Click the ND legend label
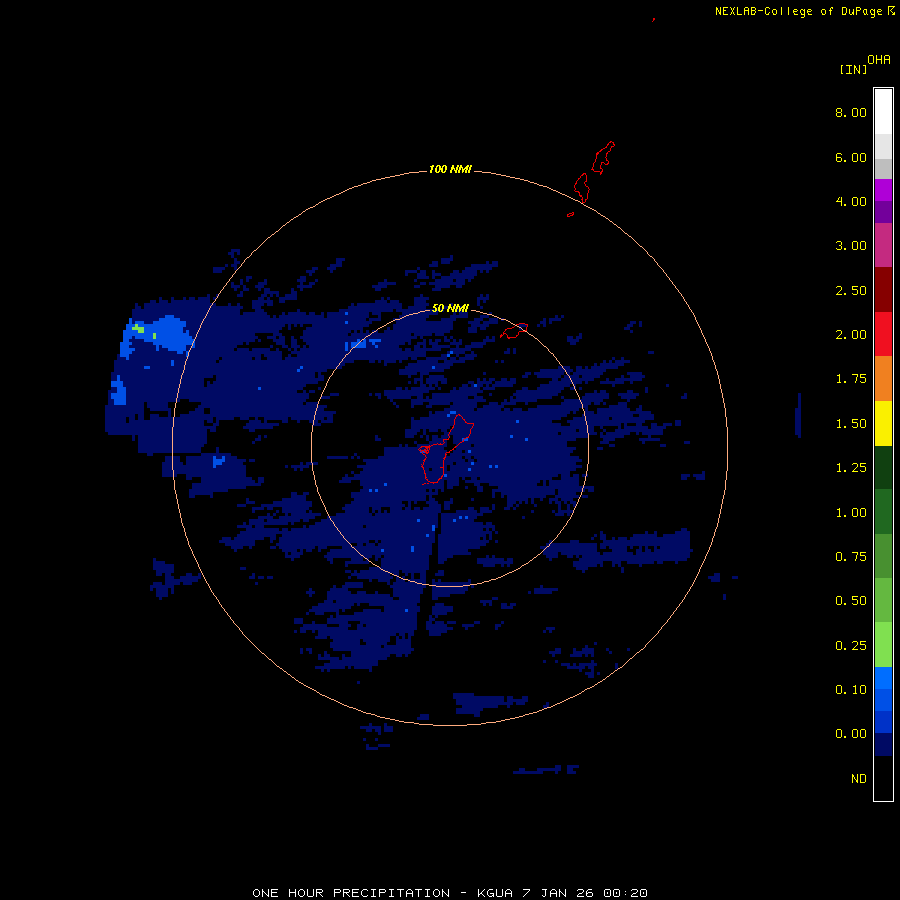The width and height of the screenshot is (900, 900). pyautogui.click(x=859, y=779)
